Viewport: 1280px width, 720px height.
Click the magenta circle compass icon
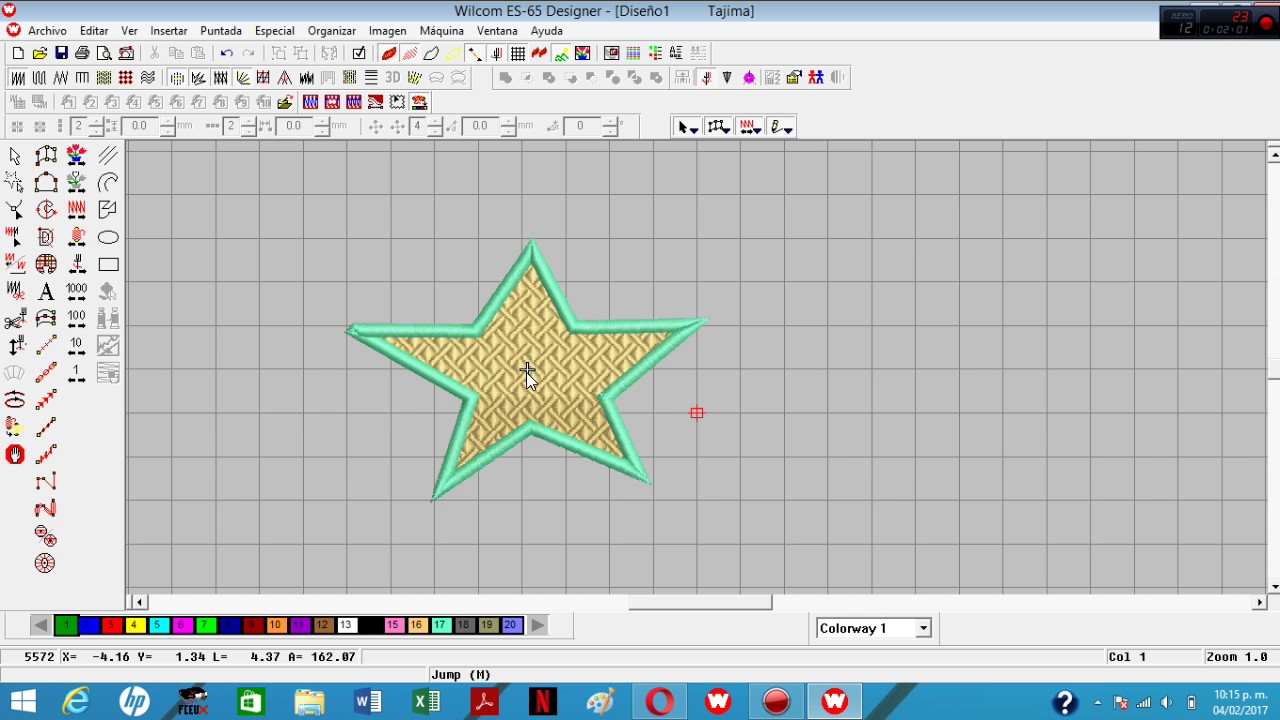point(749,77)
